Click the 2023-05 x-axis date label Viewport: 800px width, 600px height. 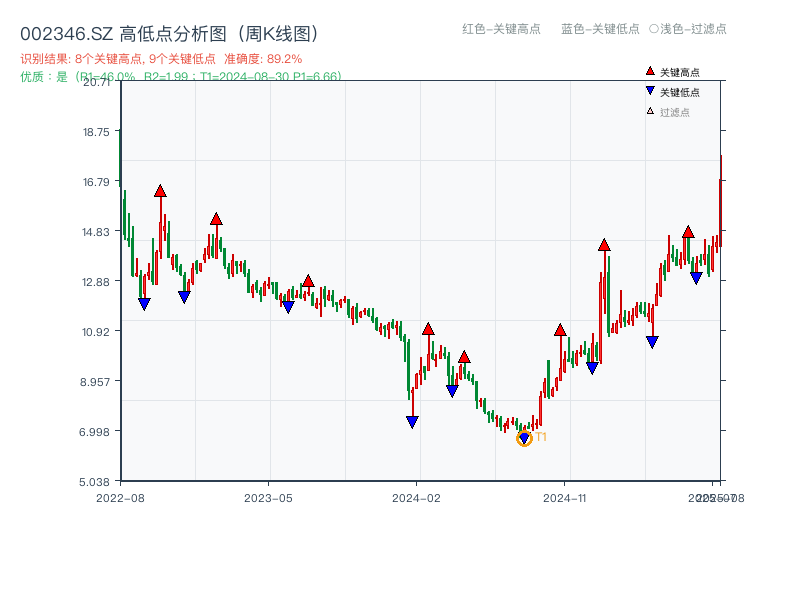(268, 497)
